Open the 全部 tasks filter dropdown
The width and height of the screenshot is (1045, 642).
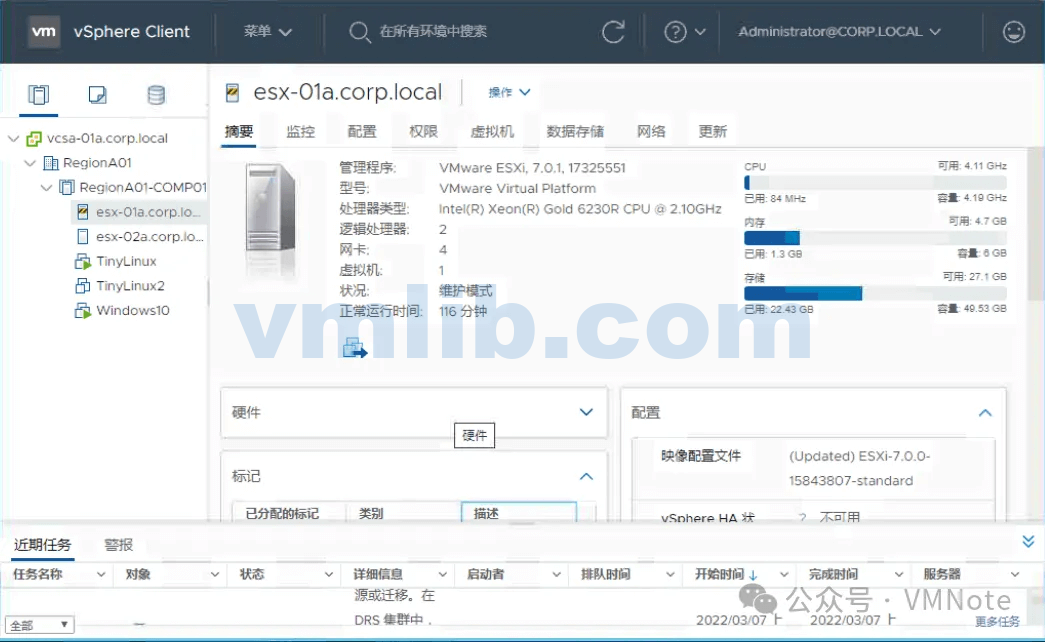click(39, 623)
